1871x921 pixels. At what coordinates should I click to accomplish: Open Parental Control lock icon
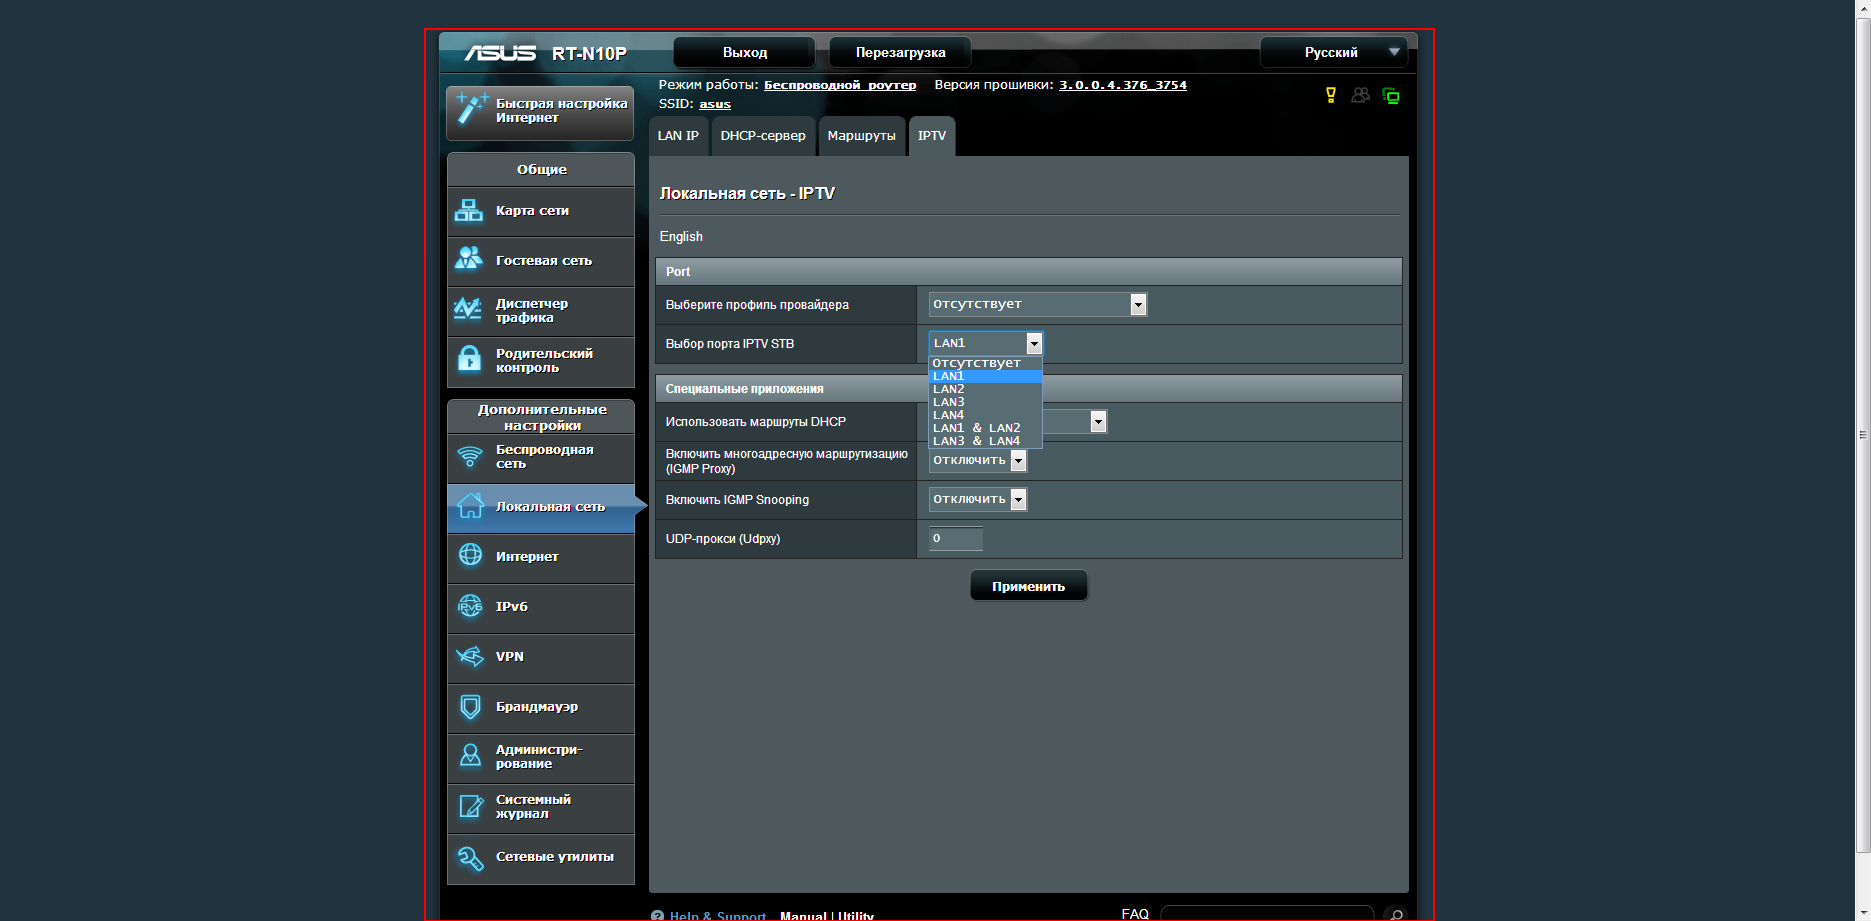click(469, 359)
